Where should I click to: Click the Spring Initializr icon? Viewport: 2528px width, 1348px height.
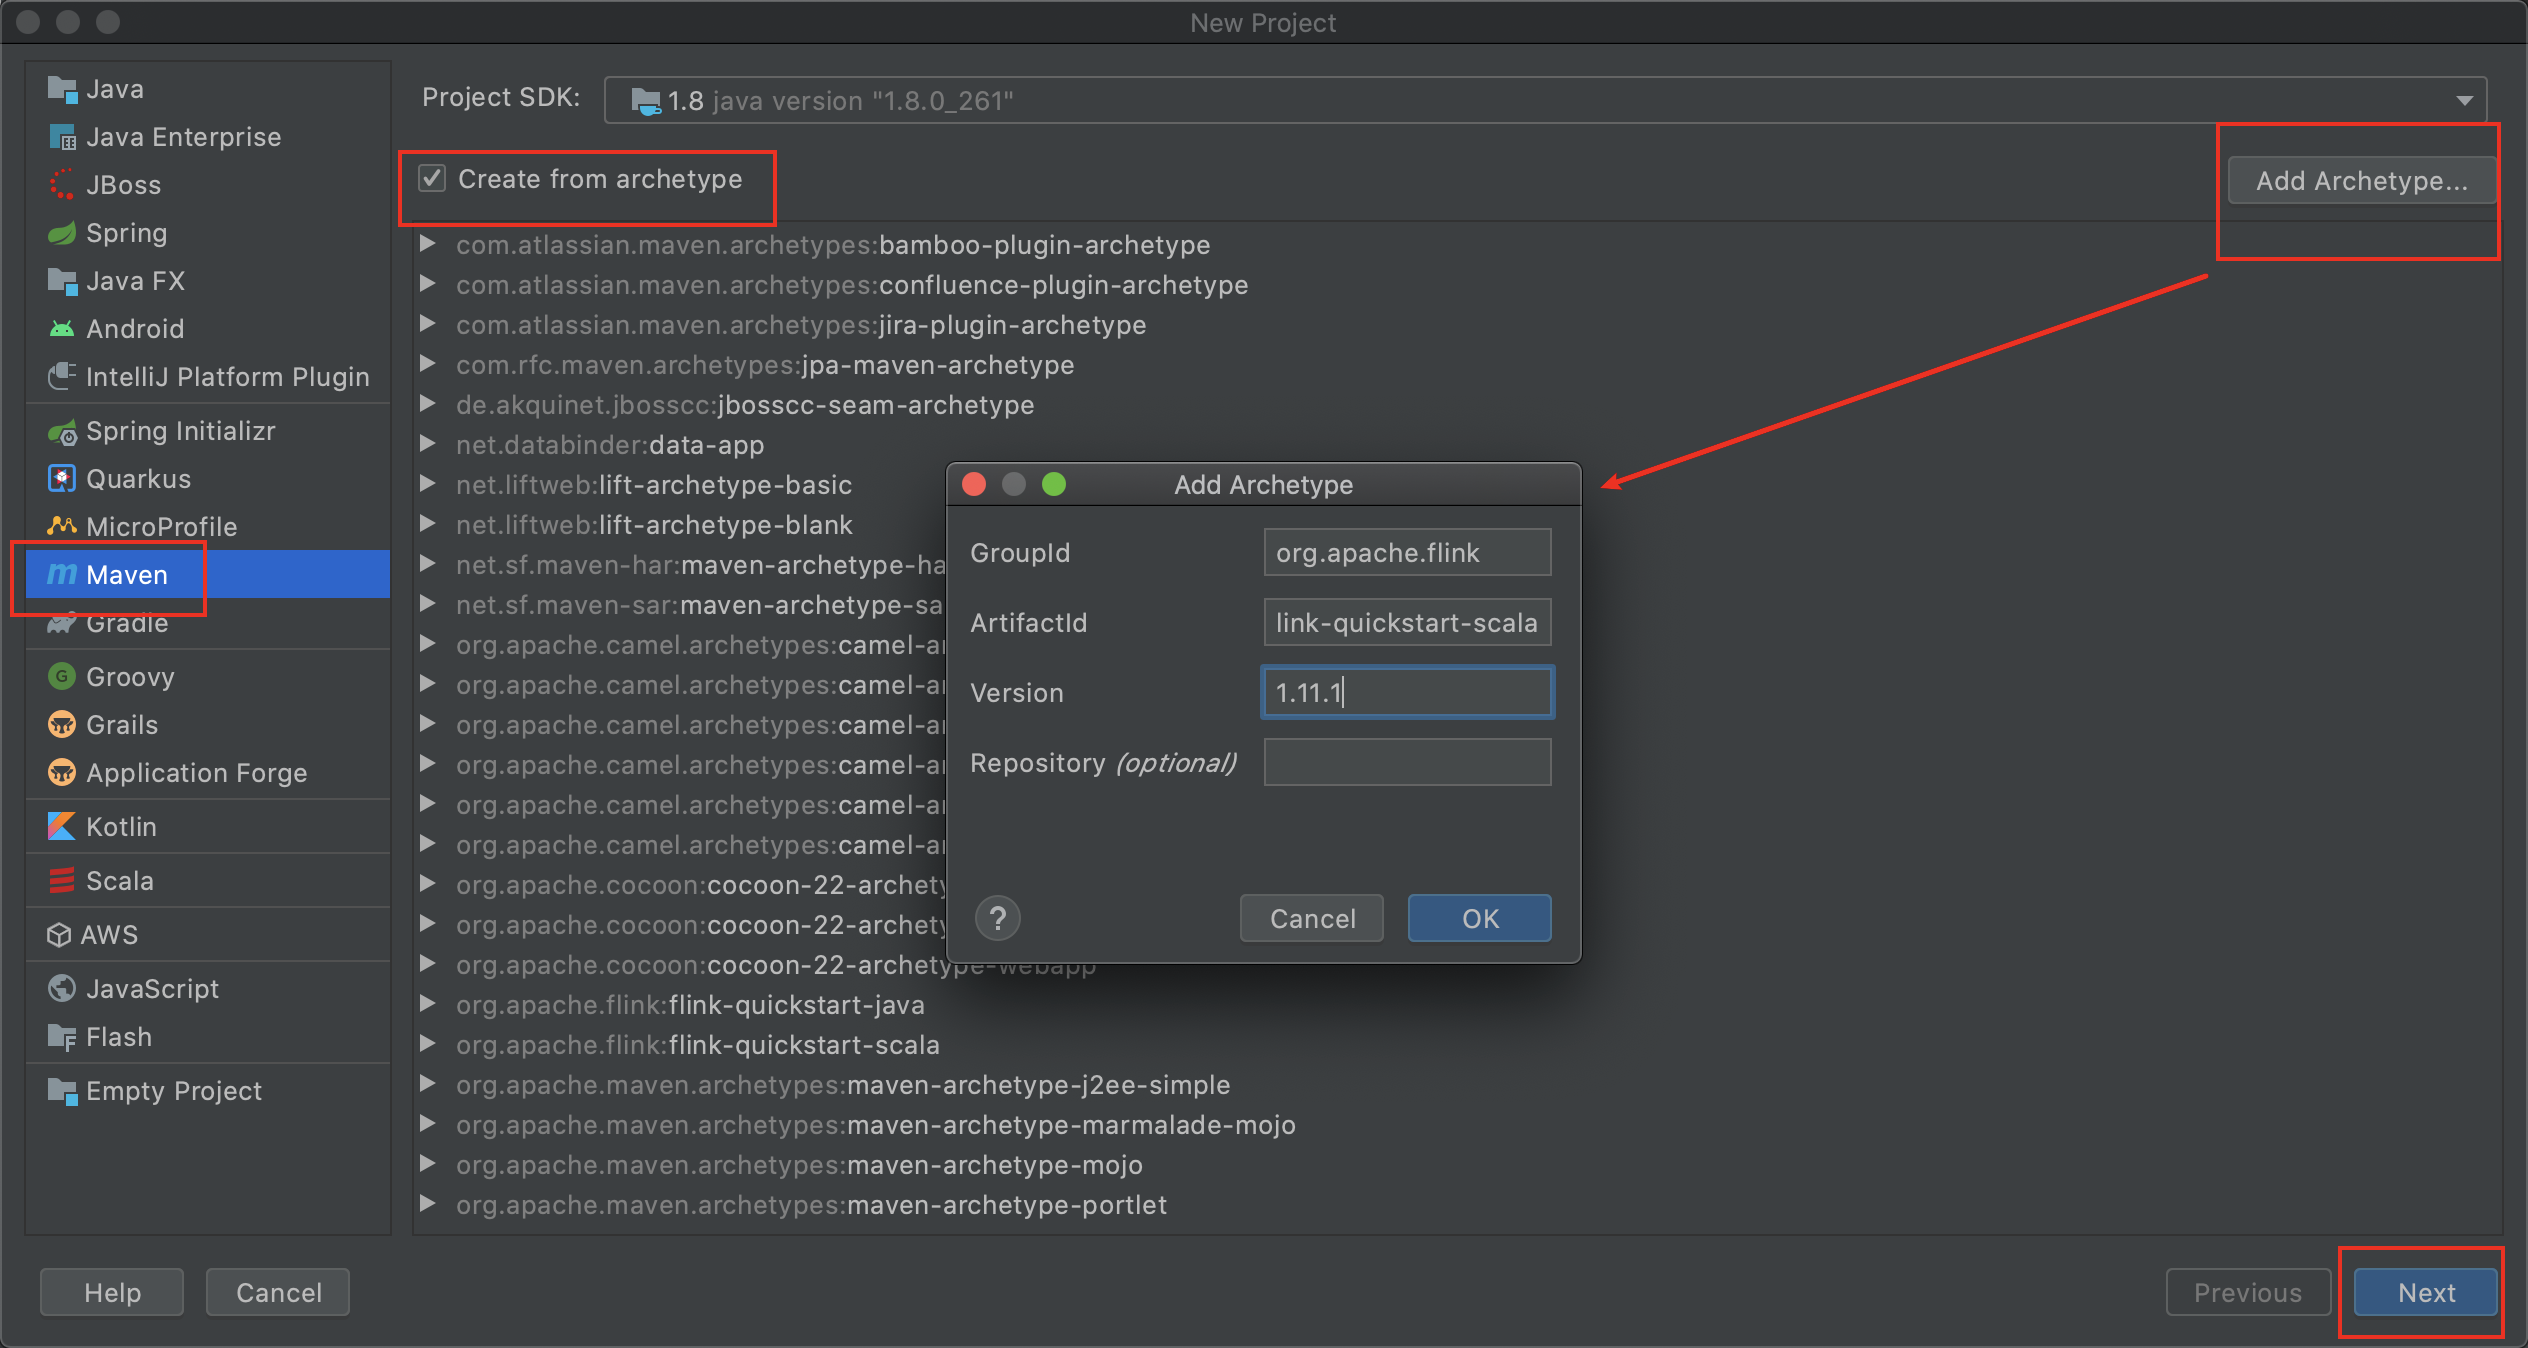(x=62, y=432)
